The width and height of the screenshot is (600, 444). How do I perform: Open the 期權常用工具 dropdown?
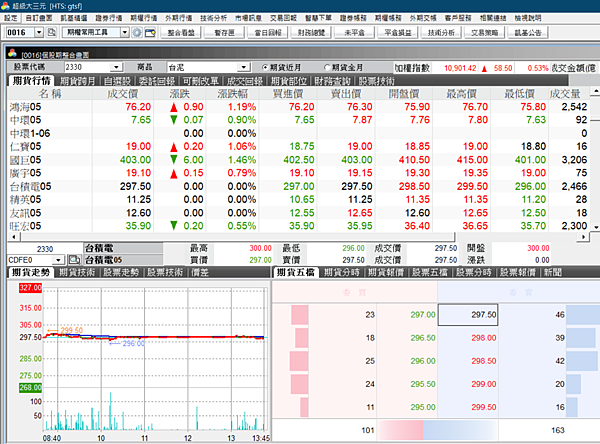point(124,32)
